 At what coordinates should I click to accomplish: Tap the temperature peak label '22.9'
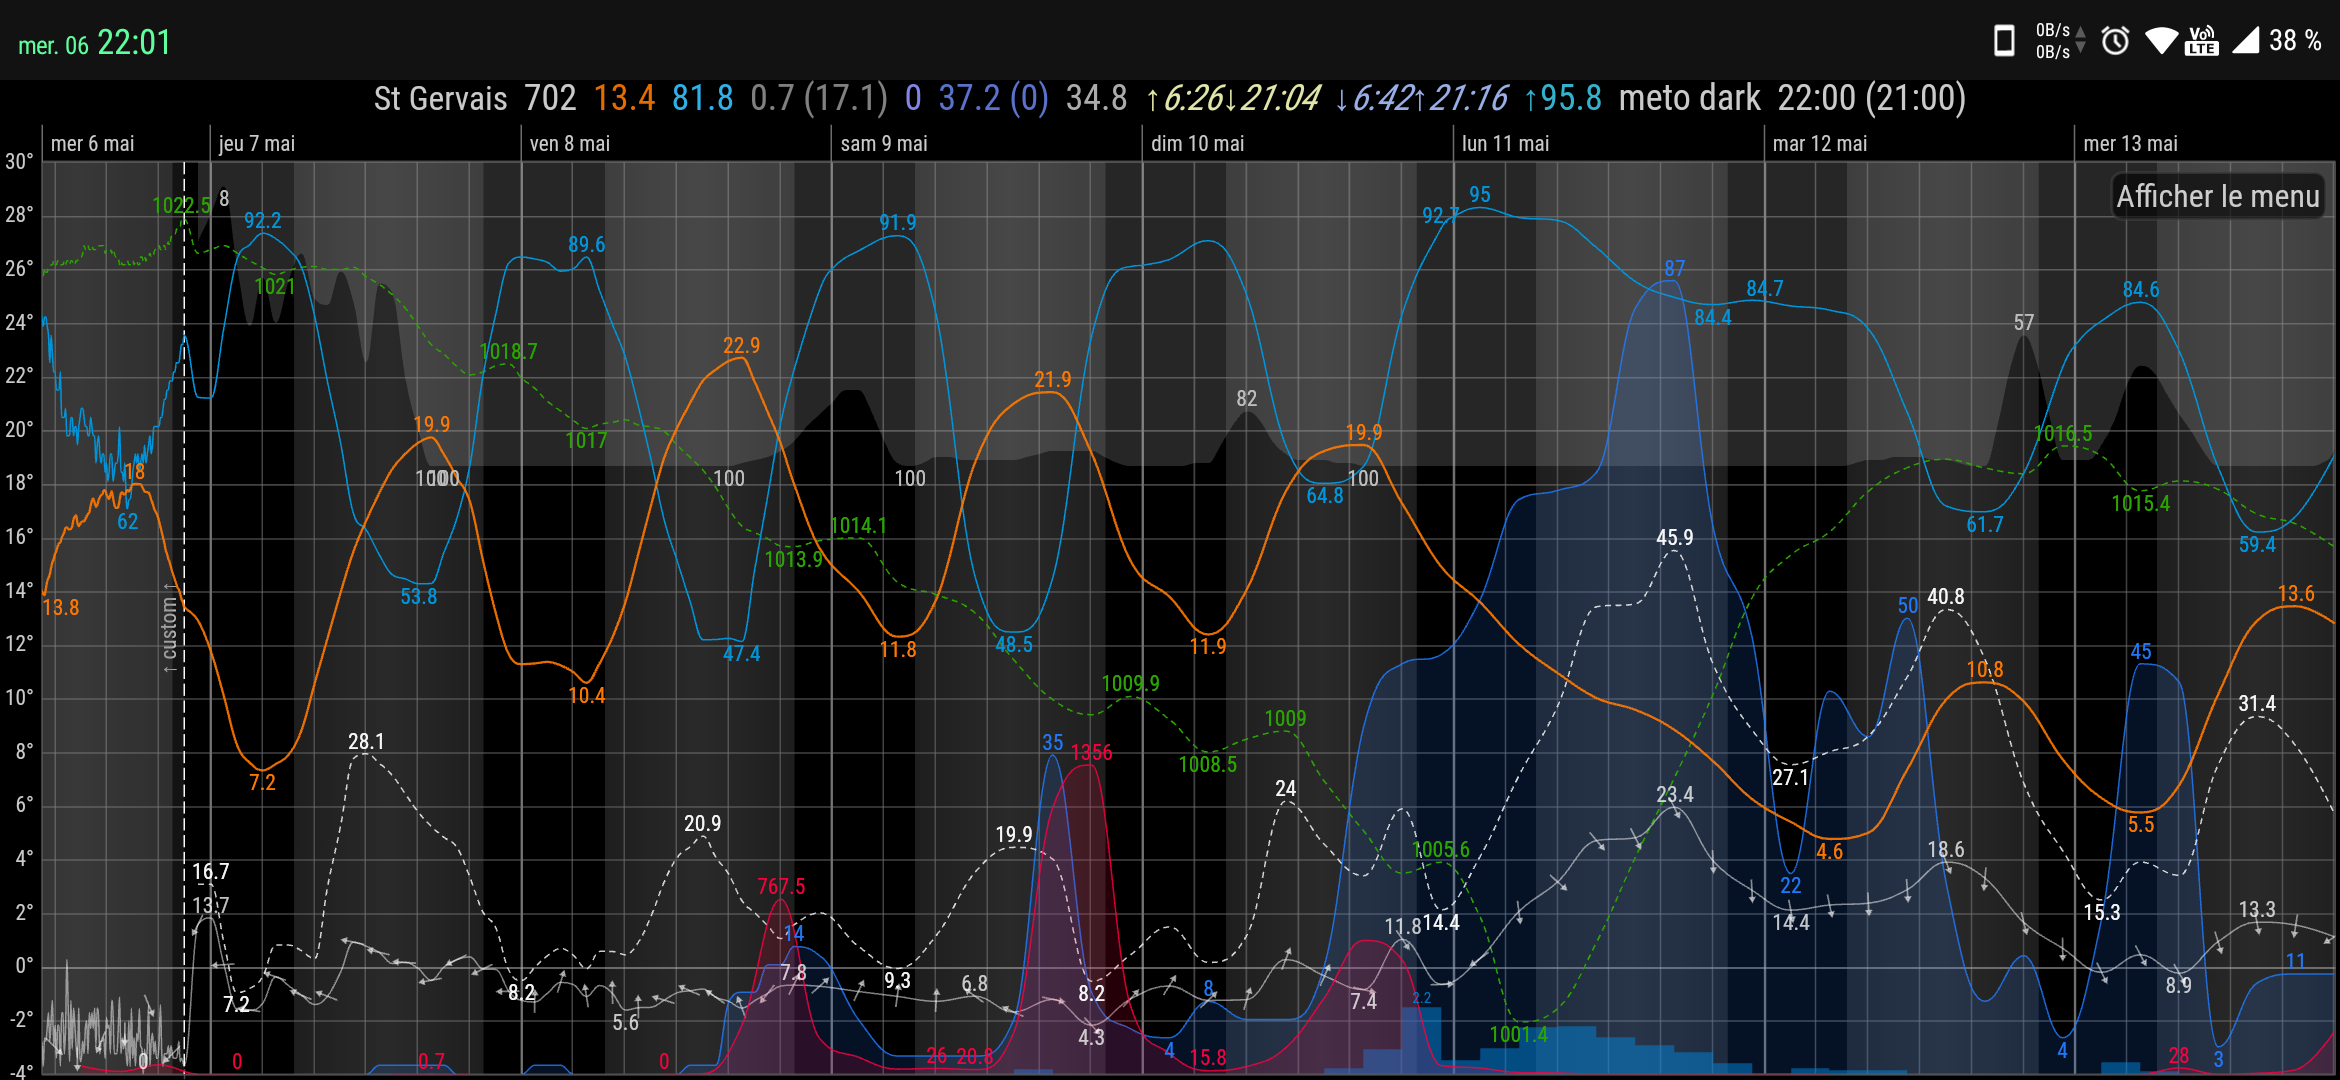[741, 346]
